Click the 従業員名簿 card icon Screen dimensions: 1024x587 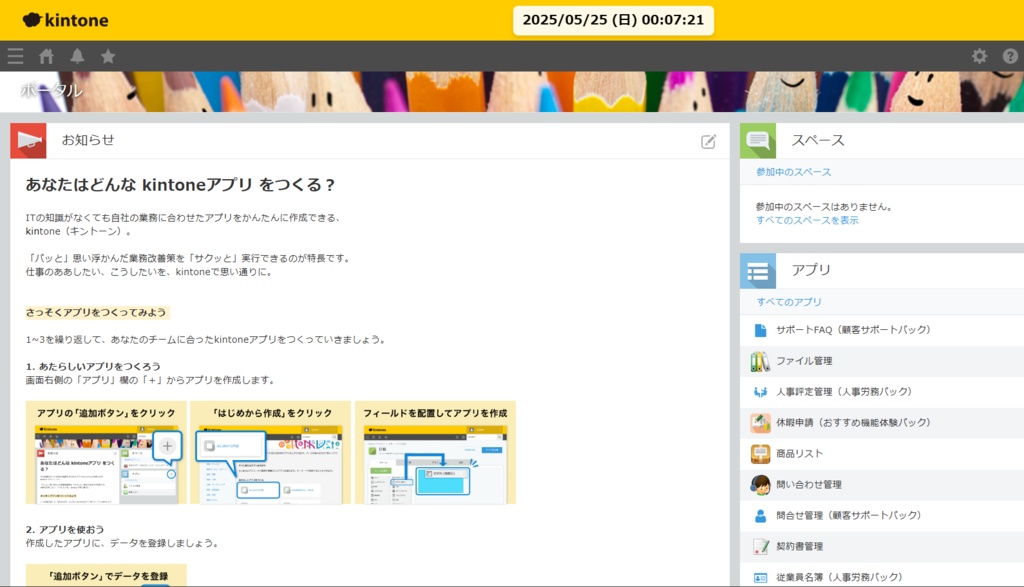[760, 578]
